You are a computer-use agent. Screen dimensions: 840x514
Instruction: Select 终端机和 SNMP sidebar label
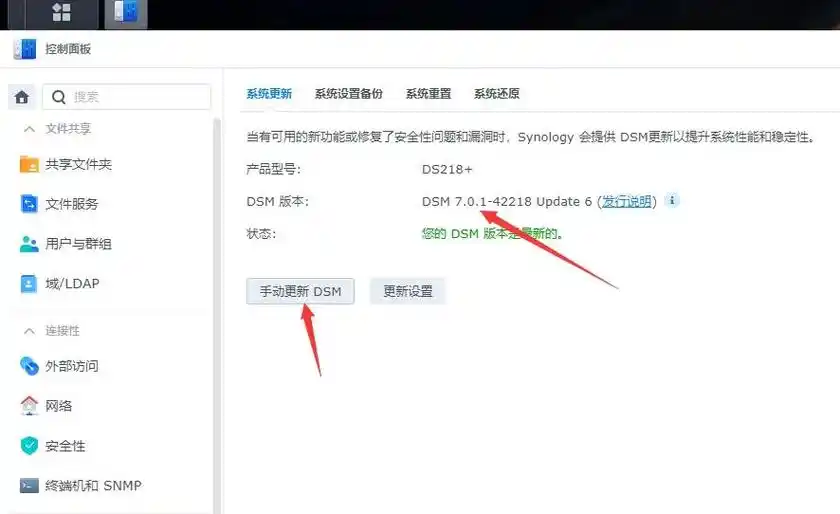click(94, 486)
